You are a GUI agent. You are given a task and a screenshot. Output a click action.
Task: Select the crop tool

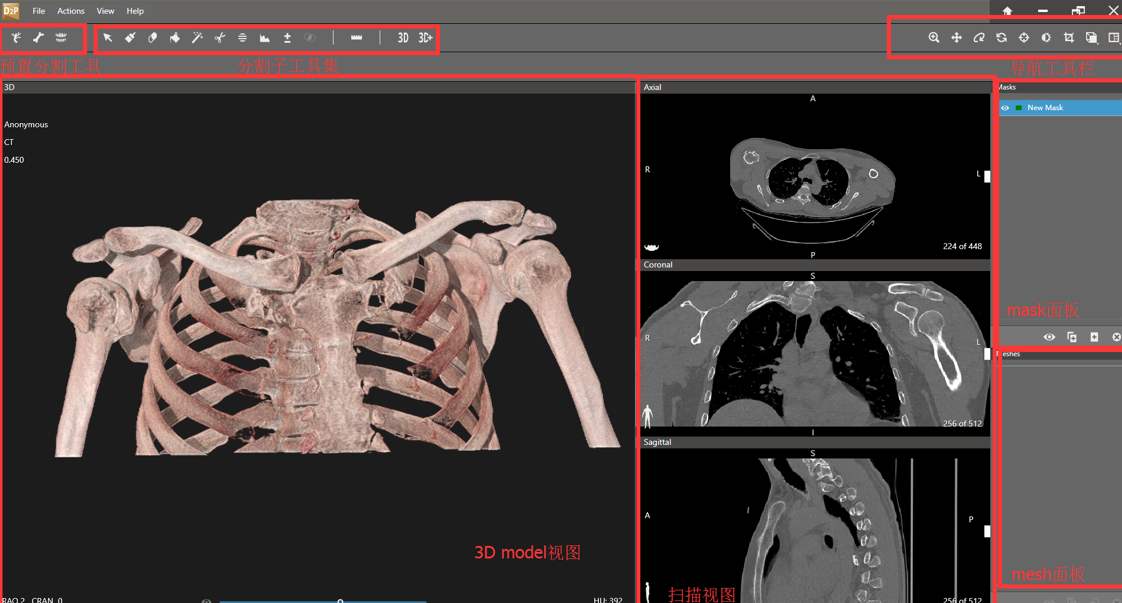[1069, 38]
